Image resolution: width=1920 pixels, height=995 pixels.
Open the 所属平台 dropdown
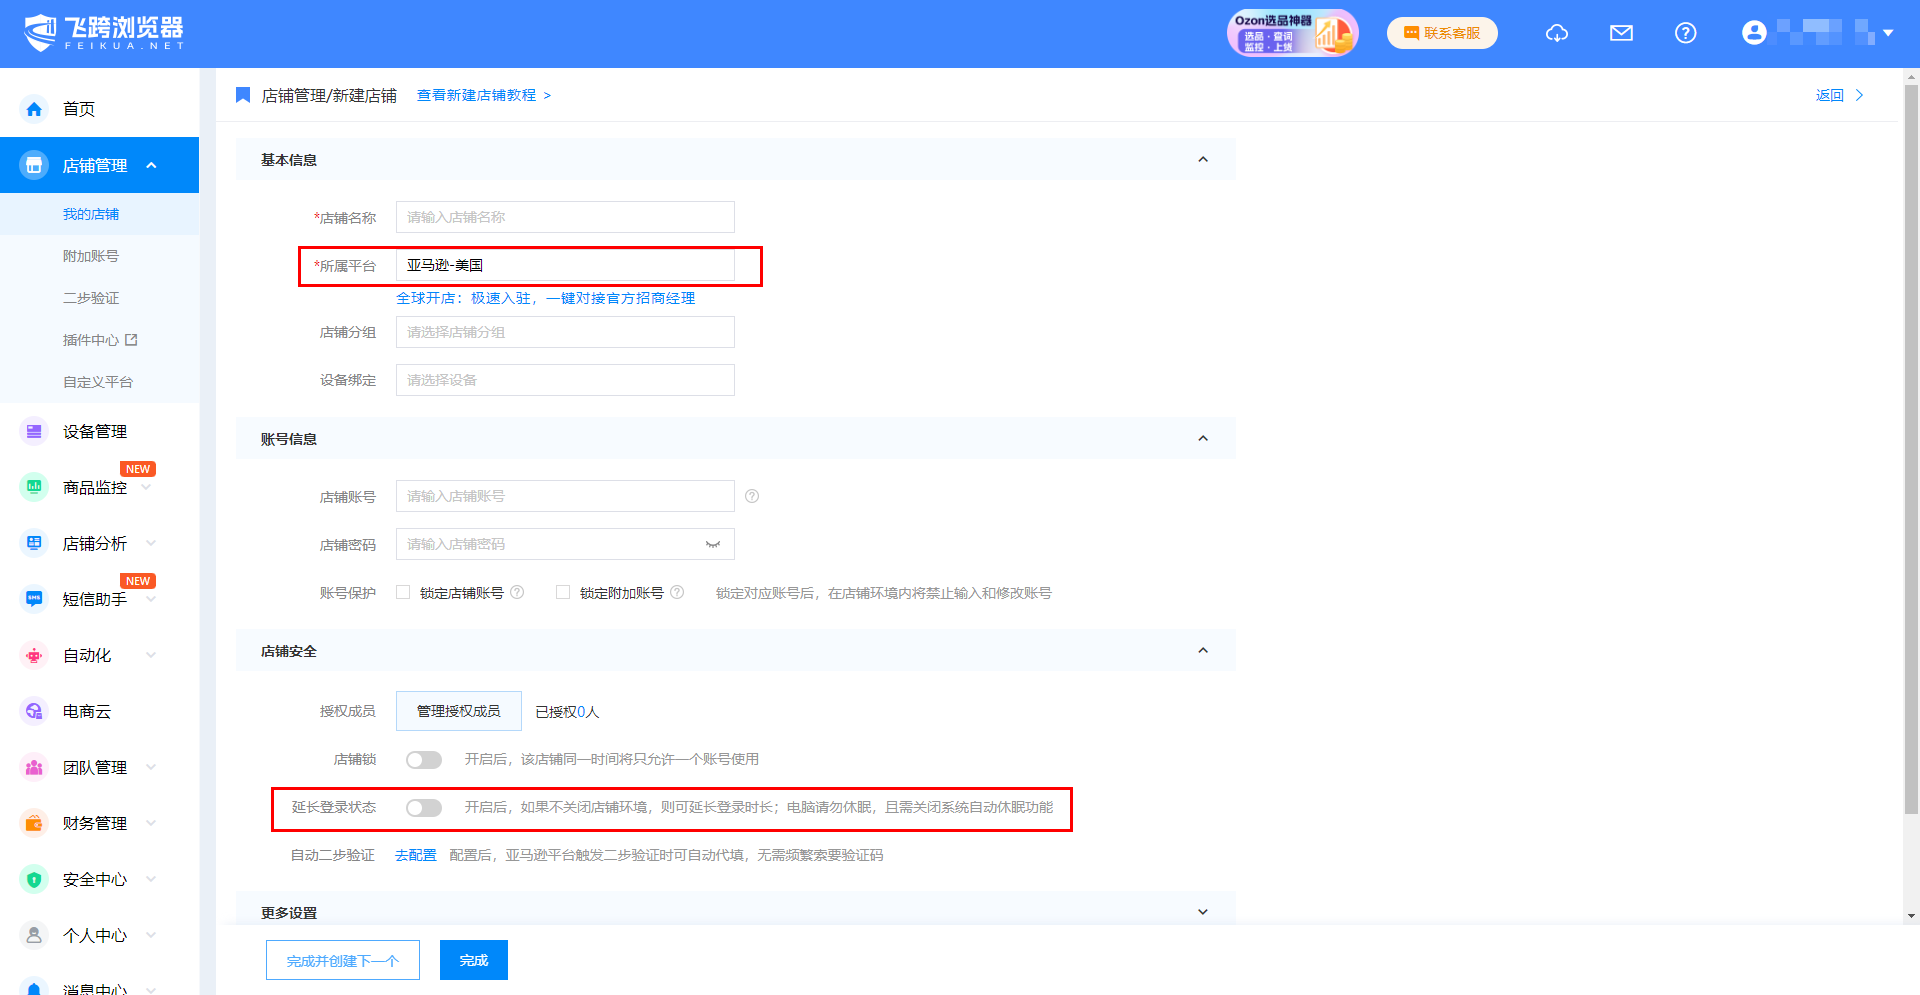565,265
